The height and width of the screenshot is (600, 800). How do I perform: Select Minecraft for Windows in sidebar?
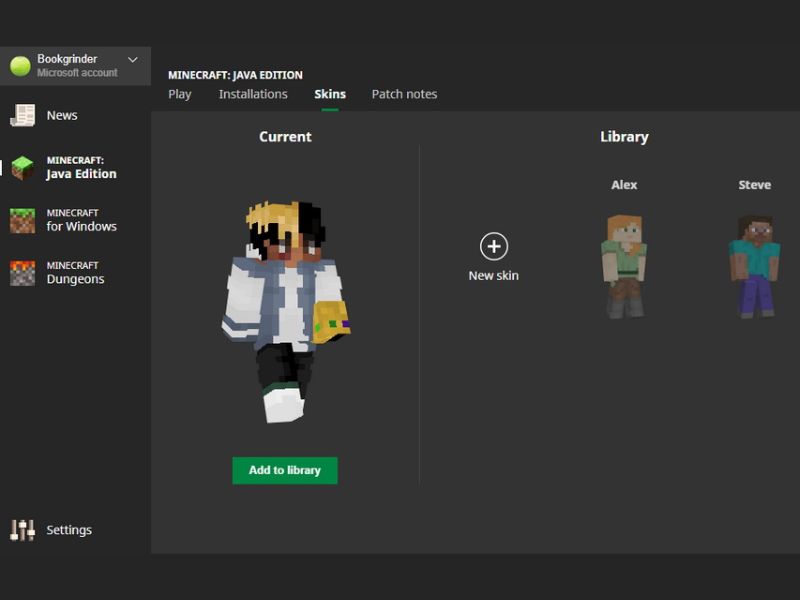click(82, 220)
